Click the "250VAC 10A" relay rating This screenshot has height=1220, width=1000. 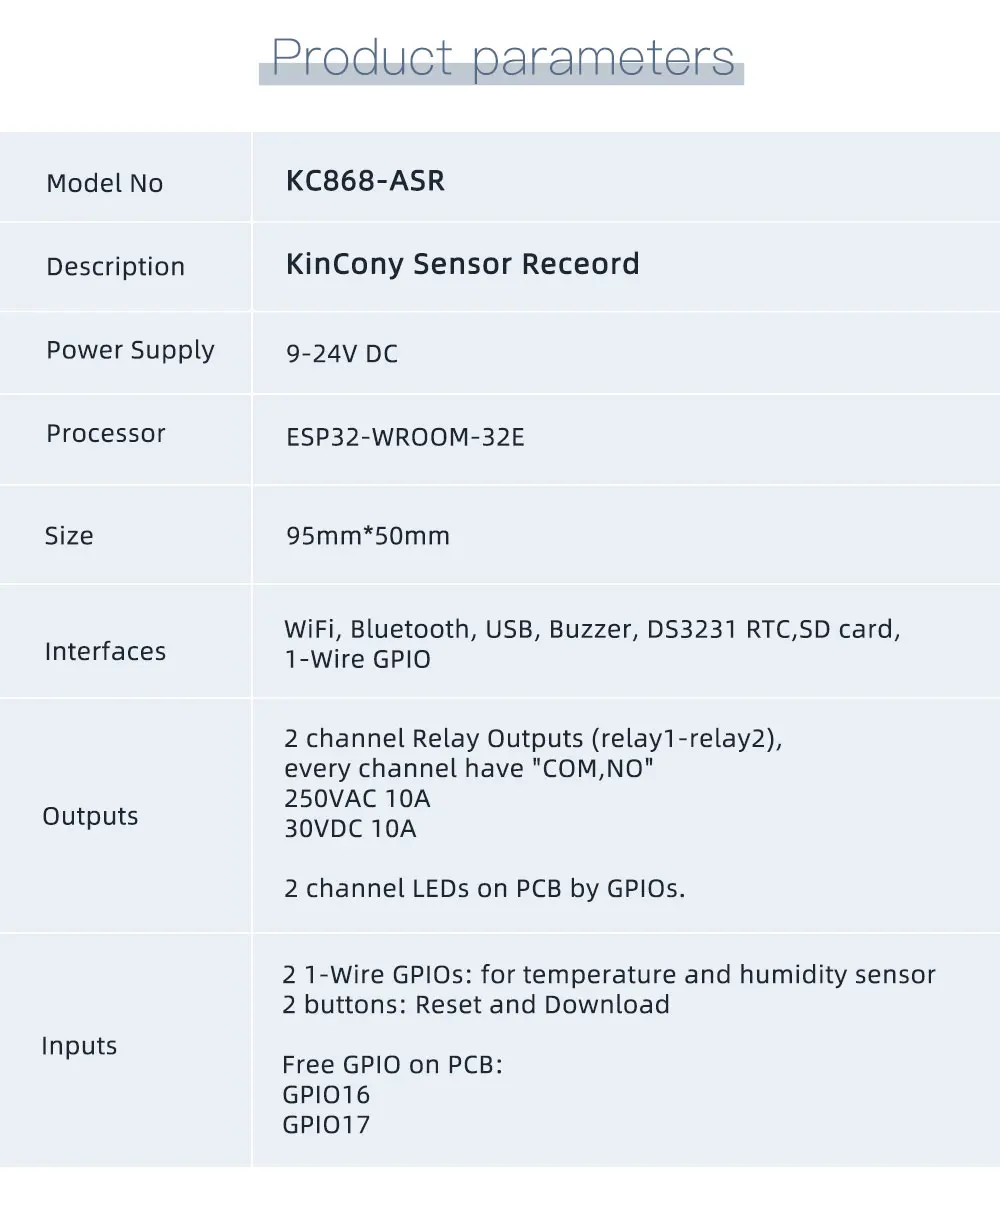pyautogui.click(x=357, y=798)
